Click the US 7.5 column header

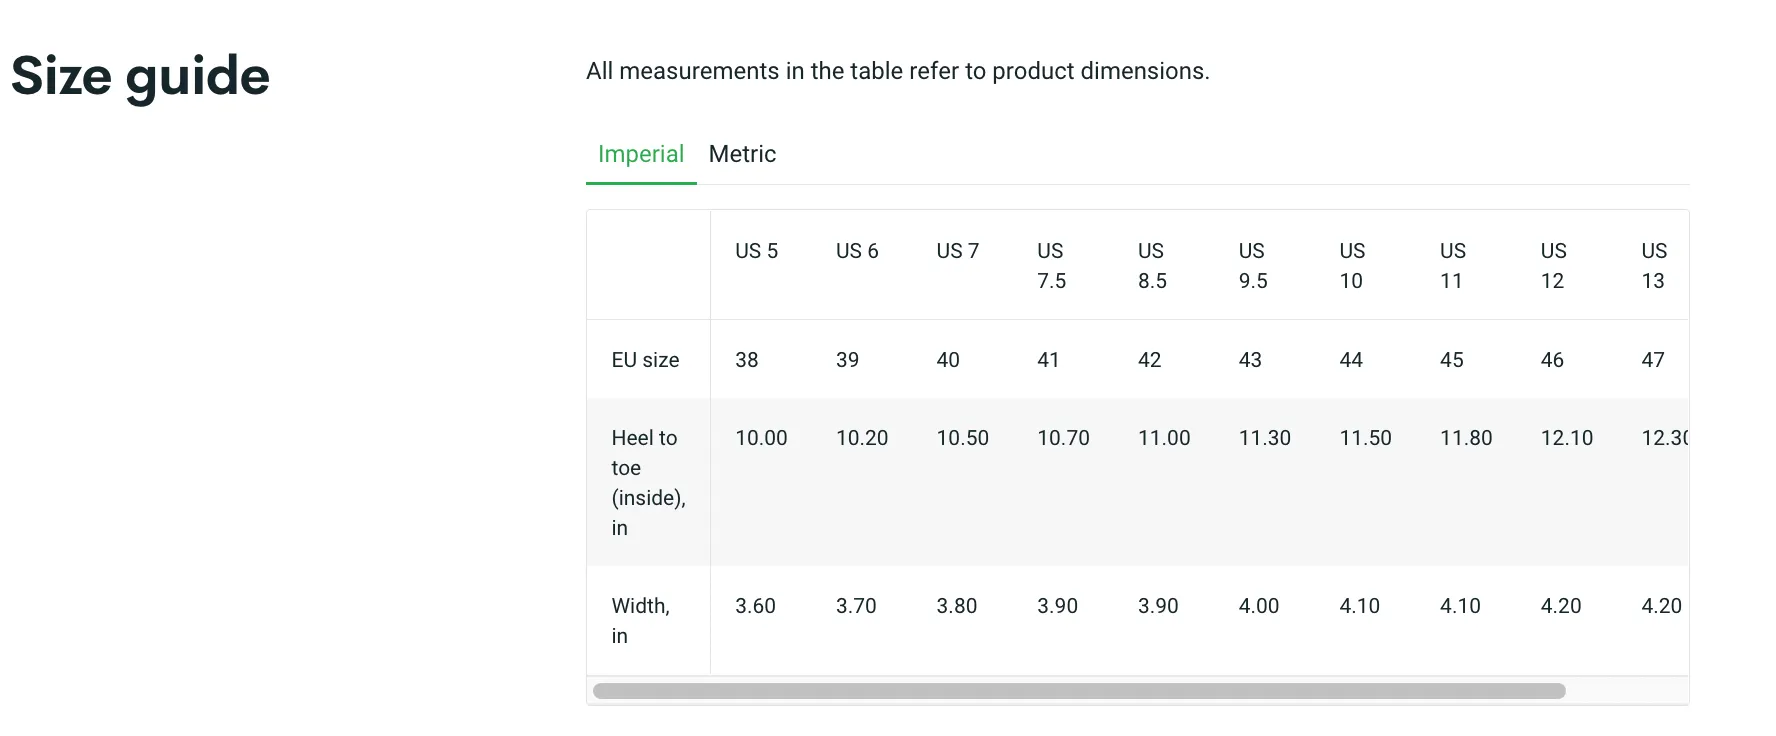coord(1051,266)
